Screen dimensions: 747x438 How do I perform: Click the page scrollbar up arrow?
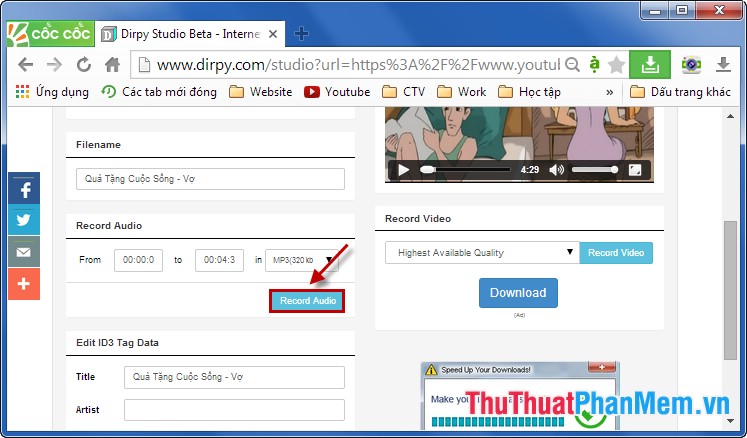(730, 116)
